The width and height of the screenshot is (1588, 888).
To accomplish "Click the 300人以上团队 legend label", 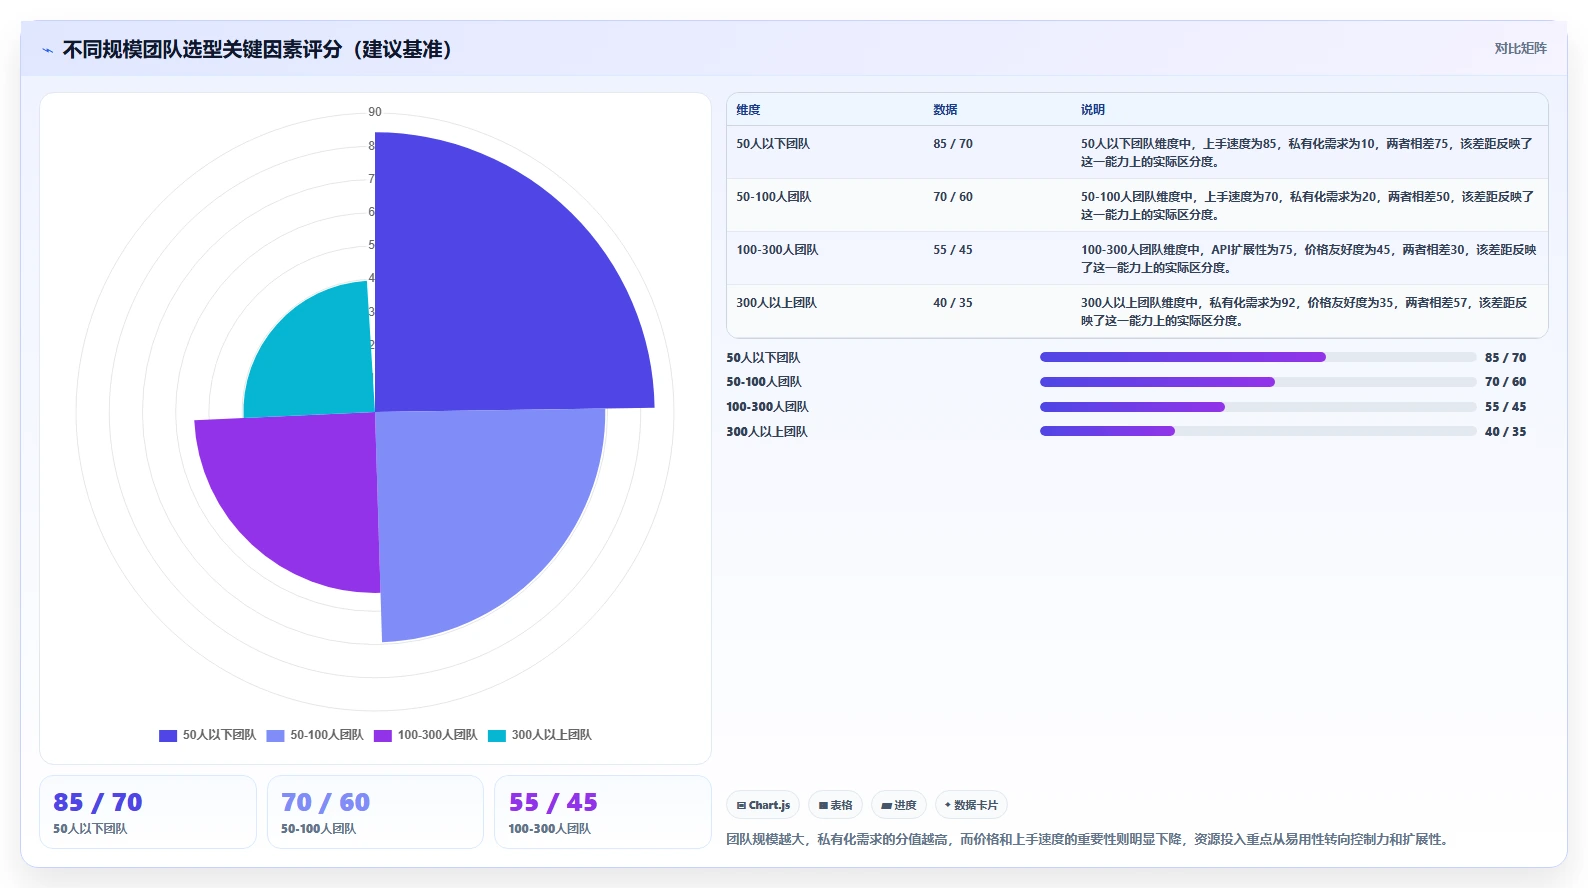I will tap(552, 735).
